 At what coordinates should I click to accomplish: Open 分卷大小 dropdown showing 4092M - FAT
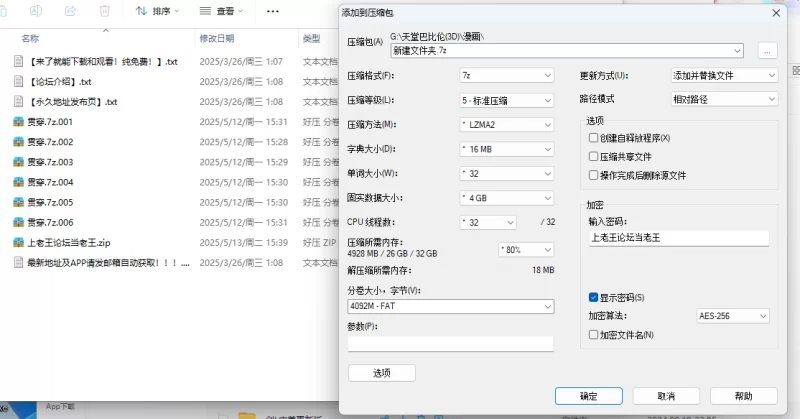(x=451, y=306)
